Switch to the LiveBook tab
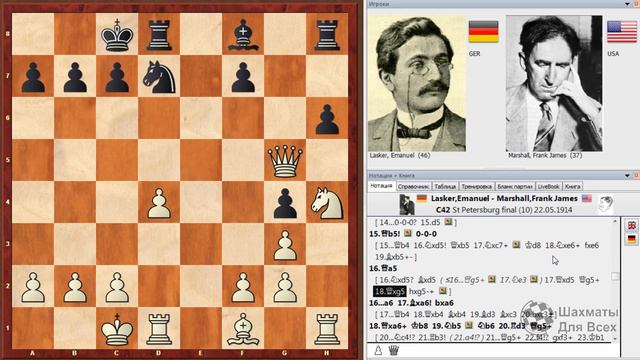Screen dimensions: 640x360 pos(548,187)
